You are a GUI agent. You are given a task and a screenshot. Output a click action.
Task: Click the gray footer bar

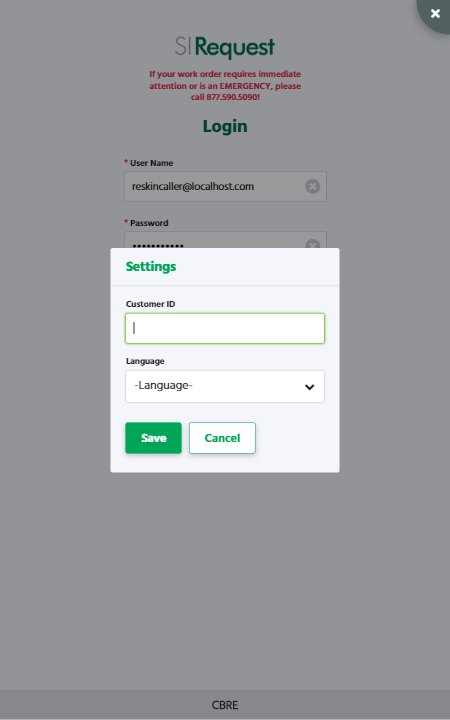pos(225,704)
